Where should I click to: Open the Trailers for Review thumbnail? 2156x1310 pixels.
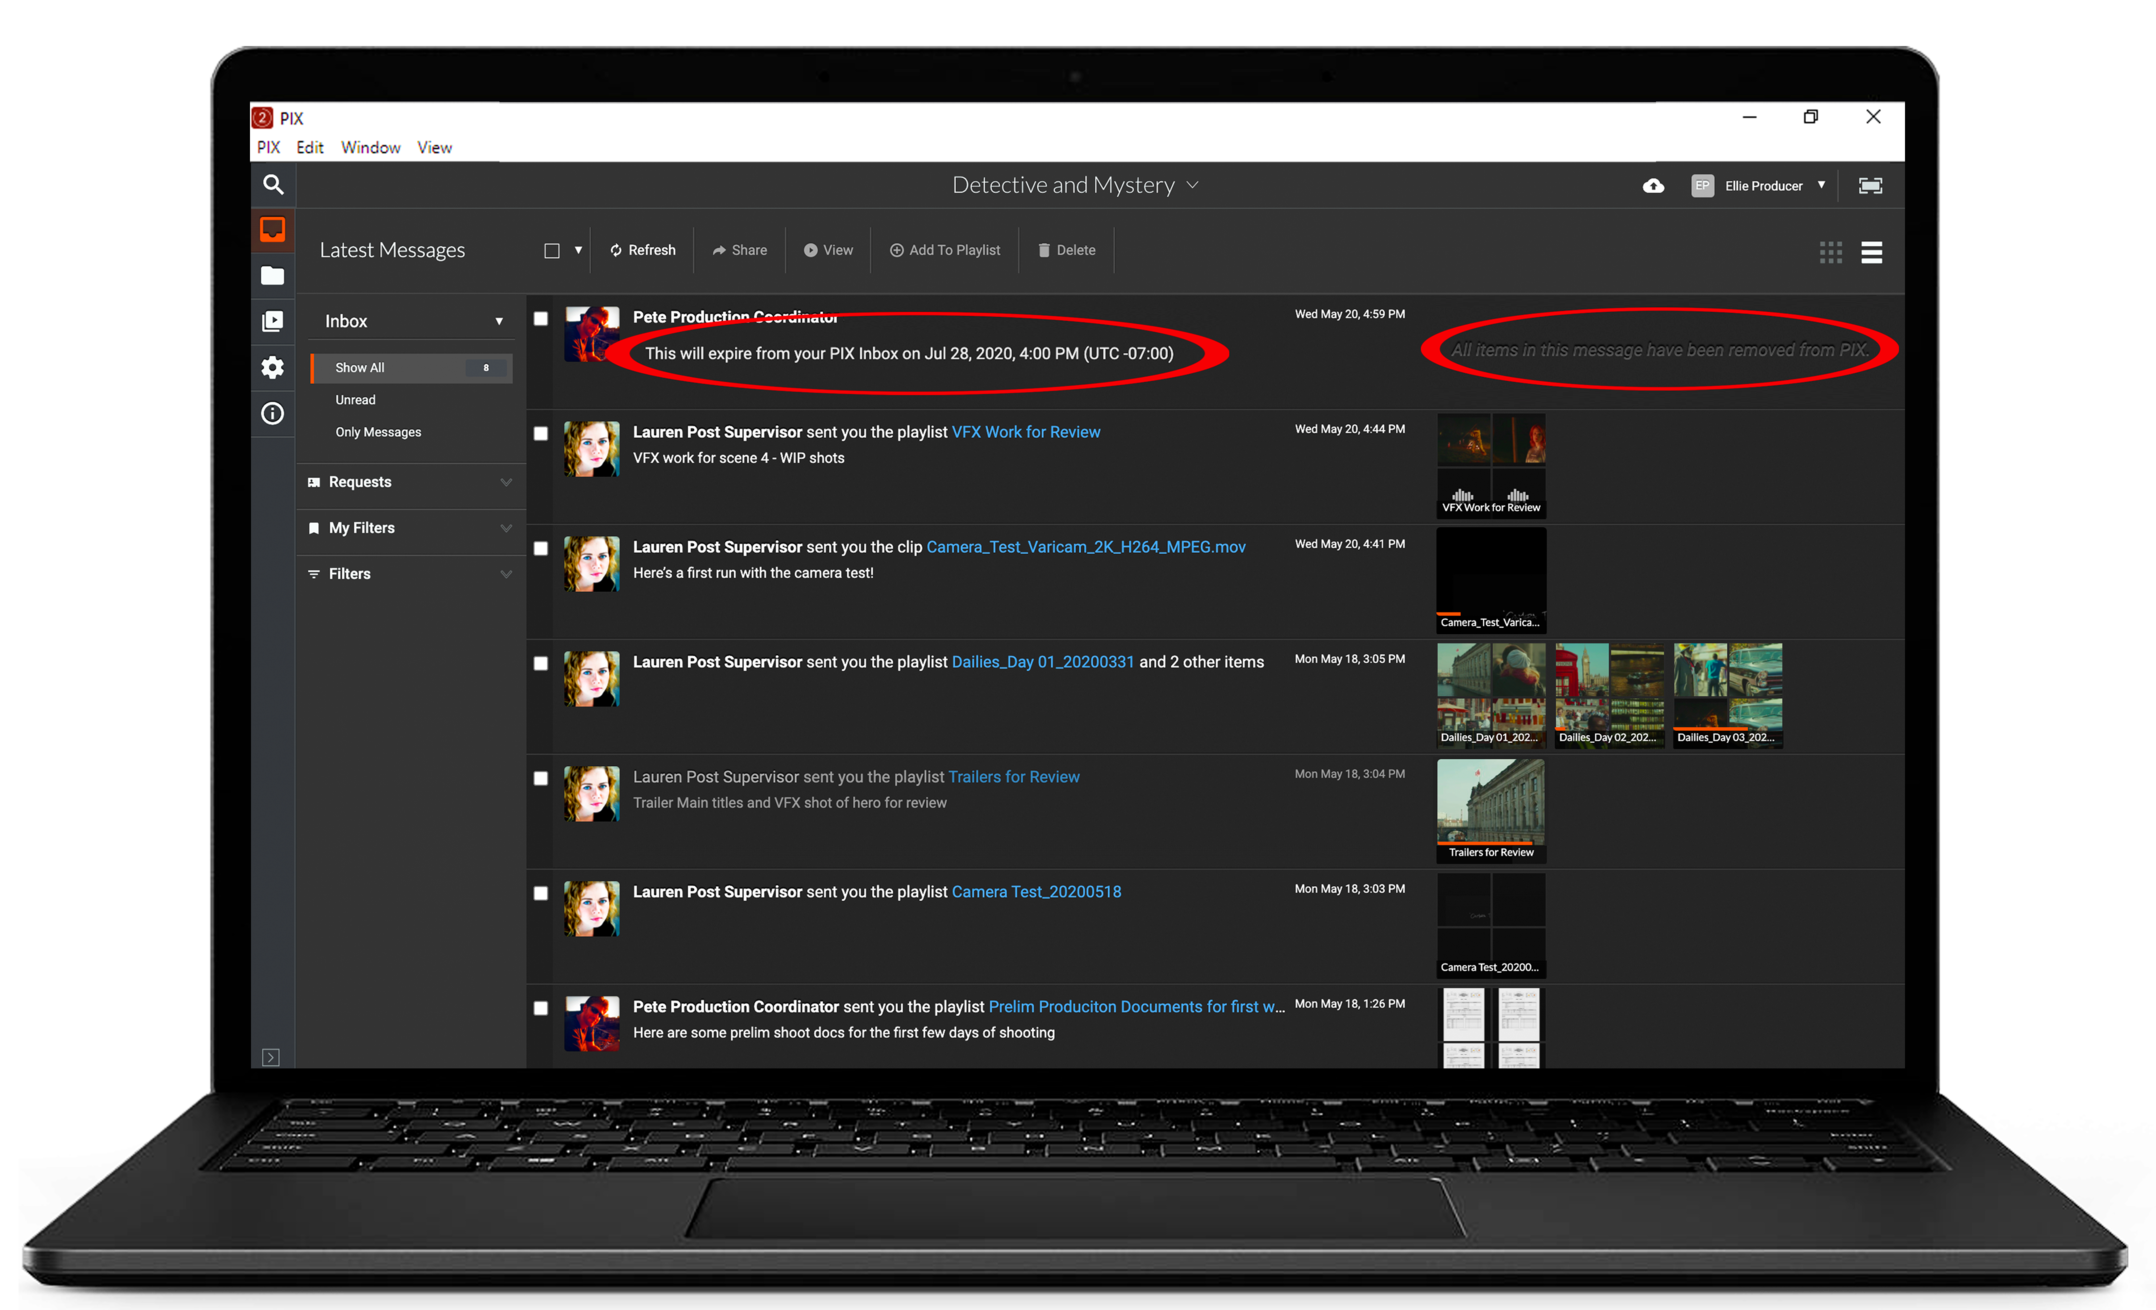[x=1490, y=808]
